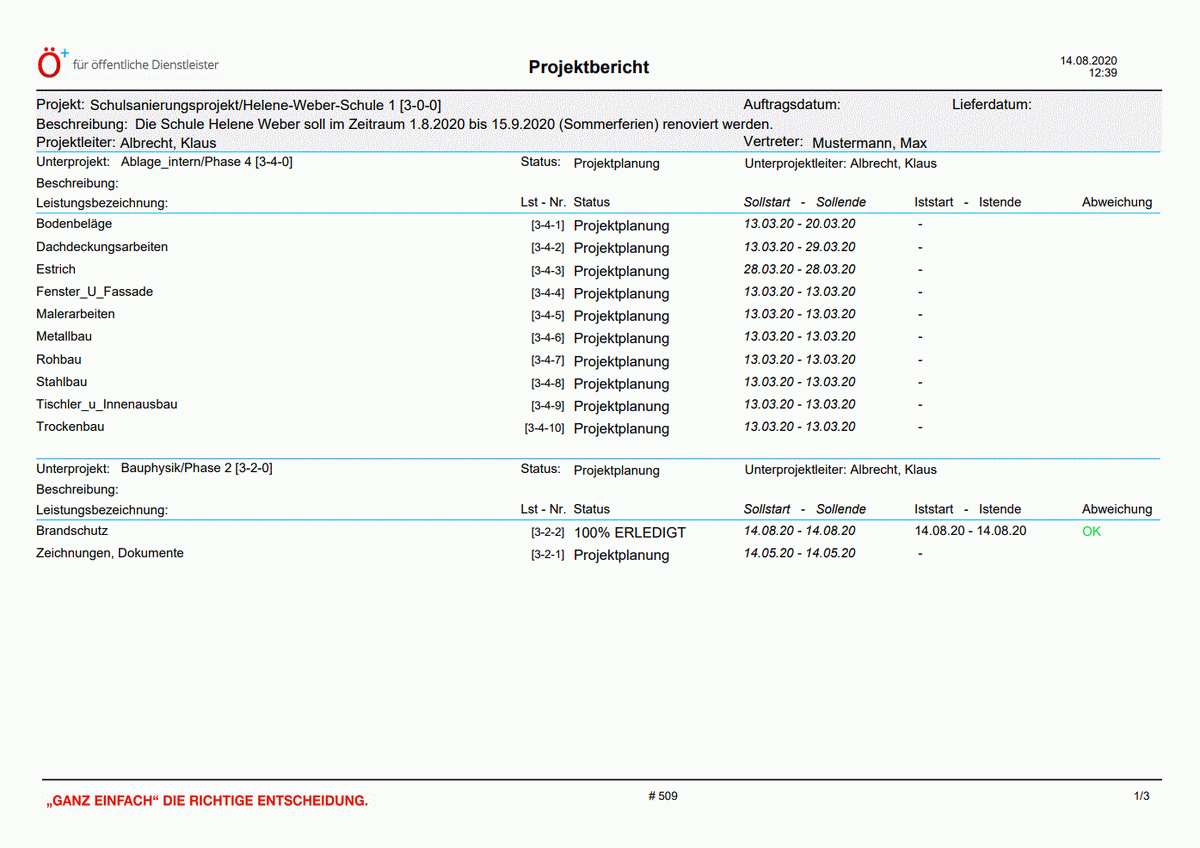Viewport: 1200px width, 848px height.
Task: Click the red Ö+ company logo
Action: pos(53,63)
